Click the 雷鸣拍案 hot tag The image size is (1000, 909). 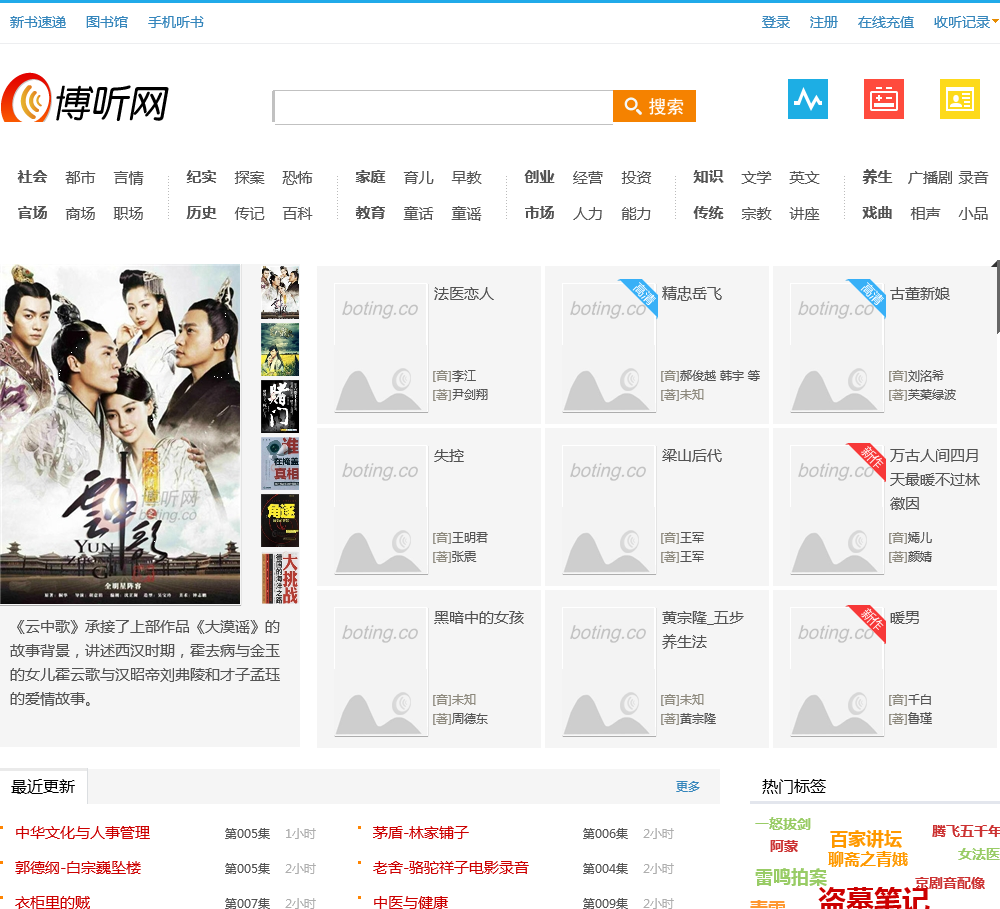[x=791, y=877]
